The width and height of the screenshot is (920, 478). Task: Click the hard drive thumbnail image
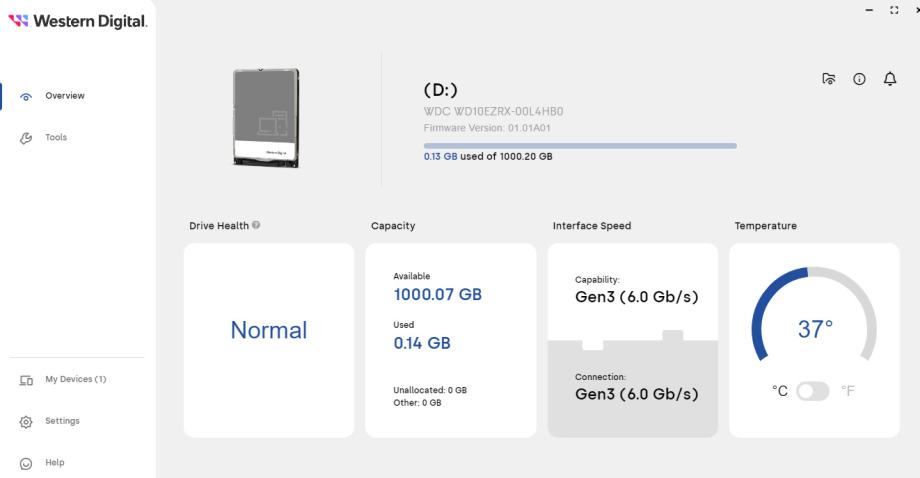[x=266, y=118]
